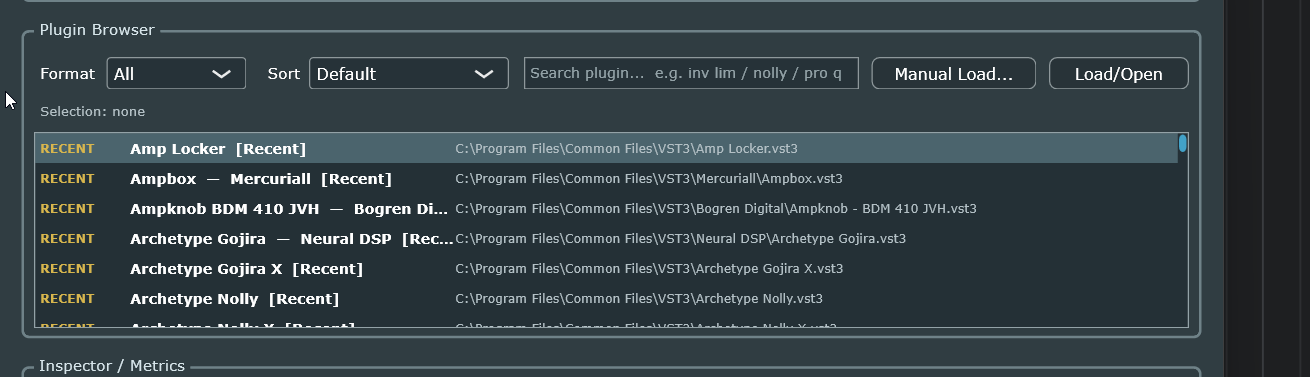Select the Archetype Nolly plugin row
1310x377 pixels.
[x=606, y=298]
